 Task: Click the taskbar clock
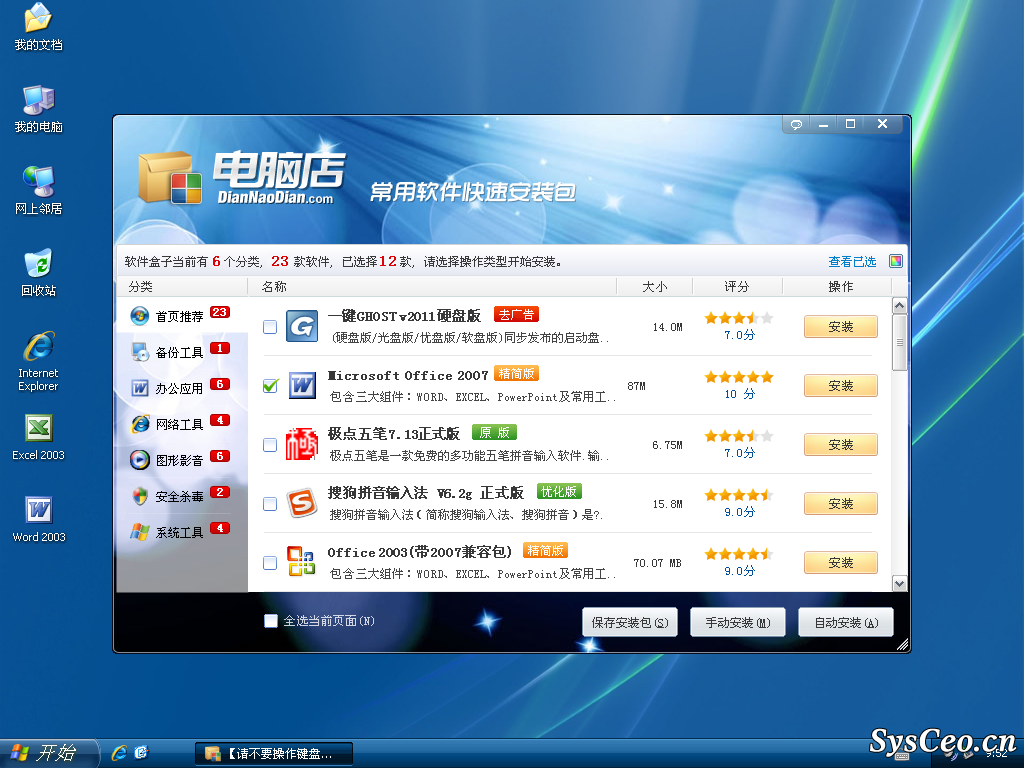pos(997,754)
